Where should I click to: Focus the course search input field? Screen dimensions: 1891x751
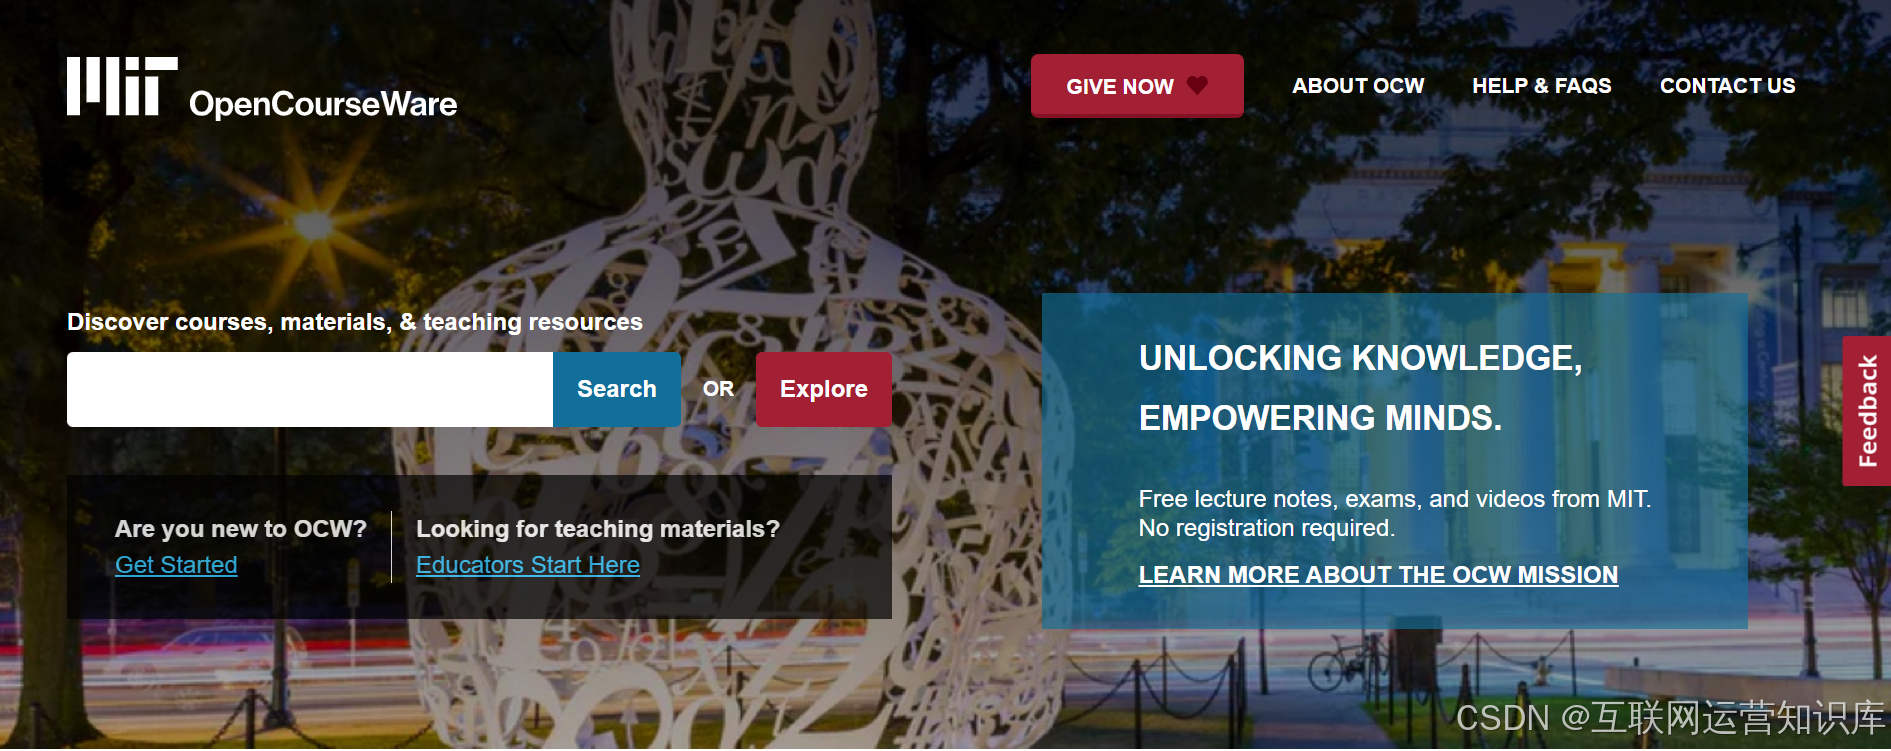(x=310, y=389)
